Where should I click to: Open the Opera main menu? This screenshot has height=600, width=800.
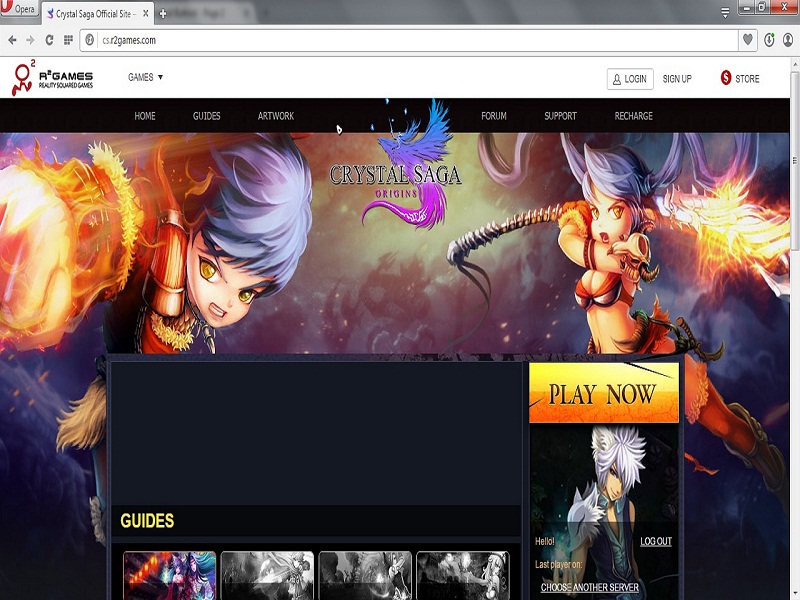(18, 8)
